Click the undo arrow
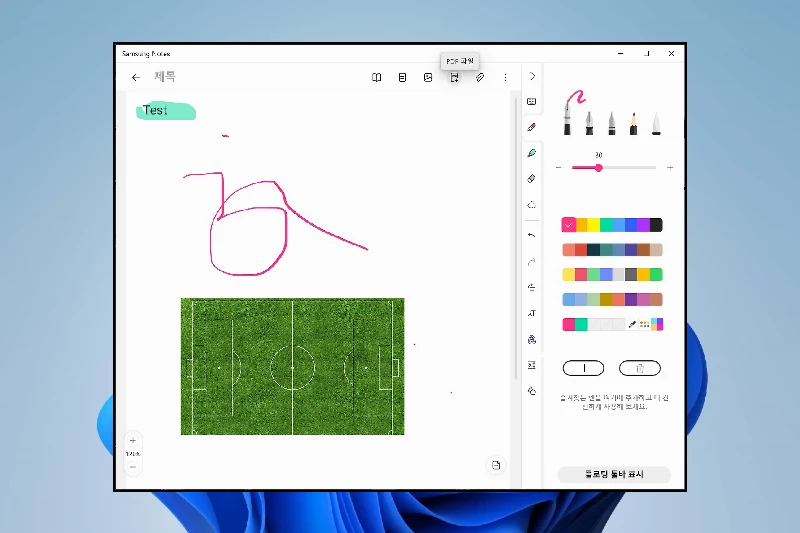This screenshot has height=533, width=800. [532, 235]
